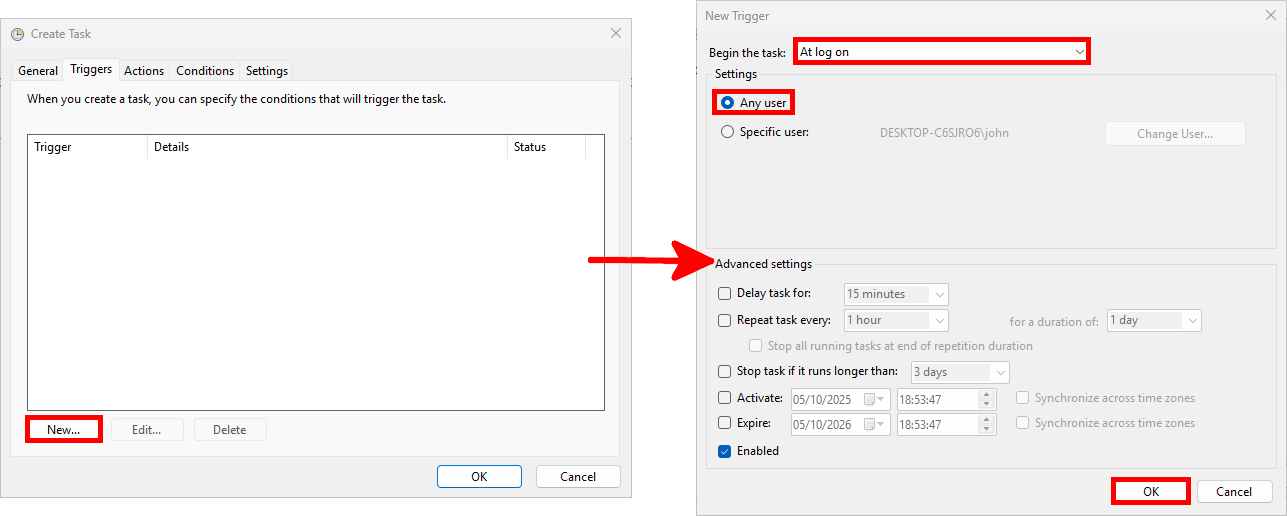Switch to the Conditions tab

point(205,71)
